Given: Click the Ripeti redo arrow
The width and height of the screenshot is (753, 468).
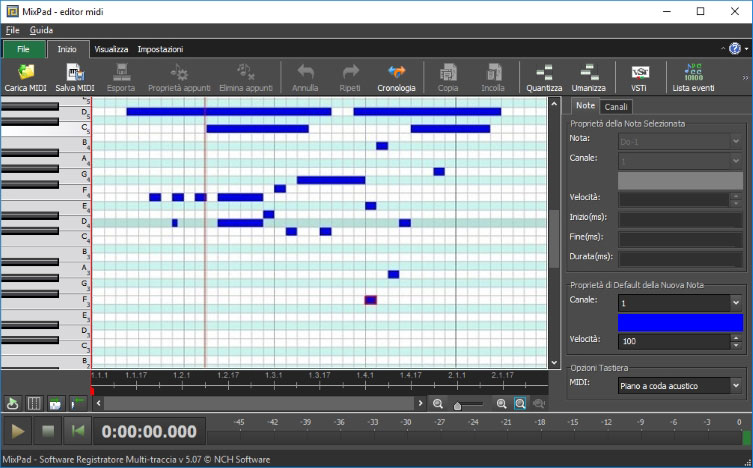Looking at the screenshot, I should [x=350, y=72].
